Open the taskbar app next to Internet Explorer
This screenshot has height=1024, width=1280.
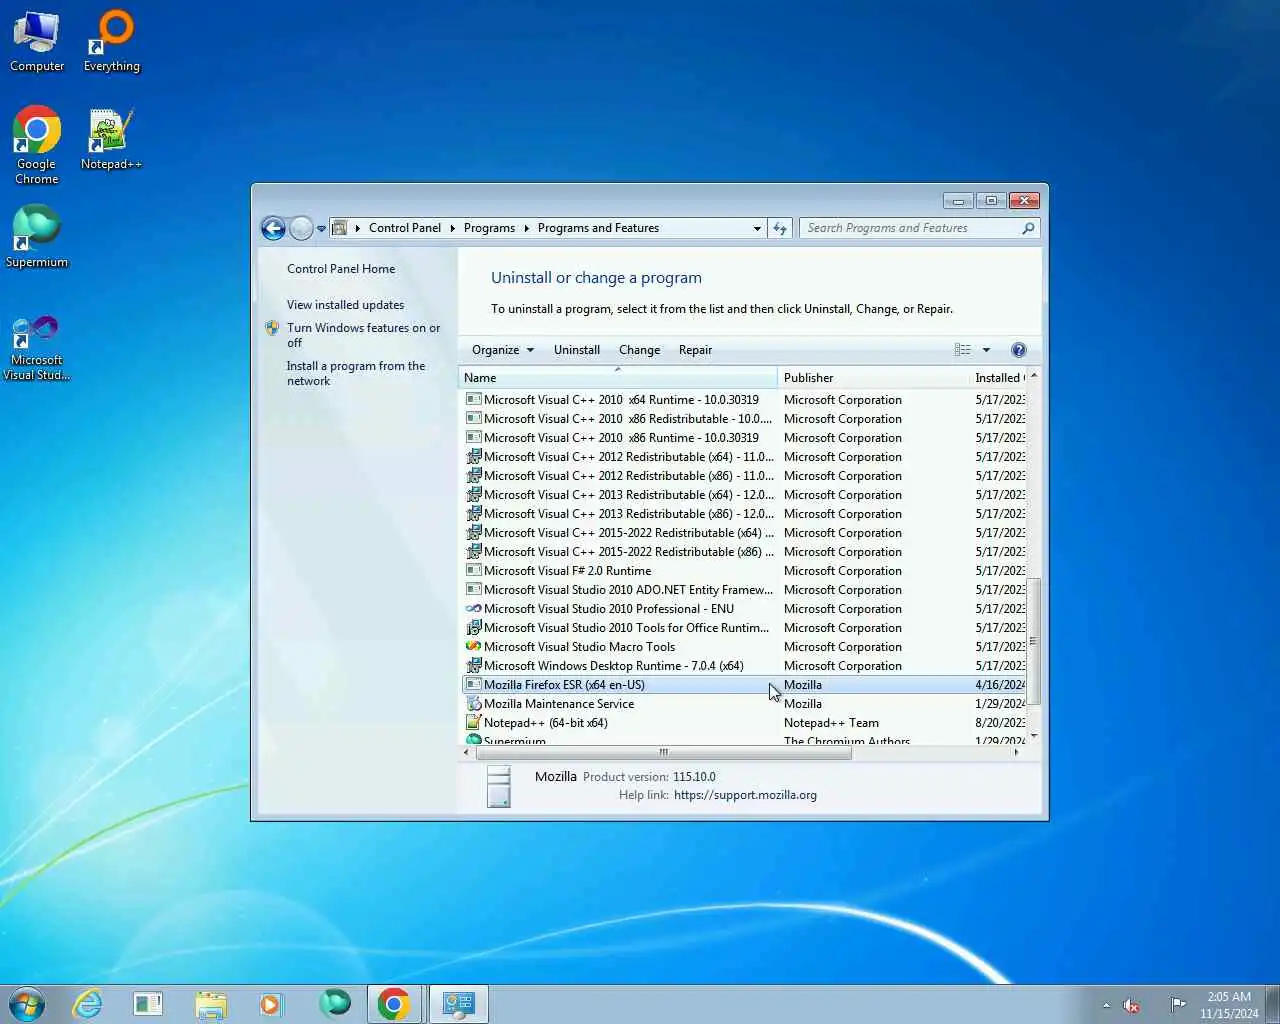149,1004
